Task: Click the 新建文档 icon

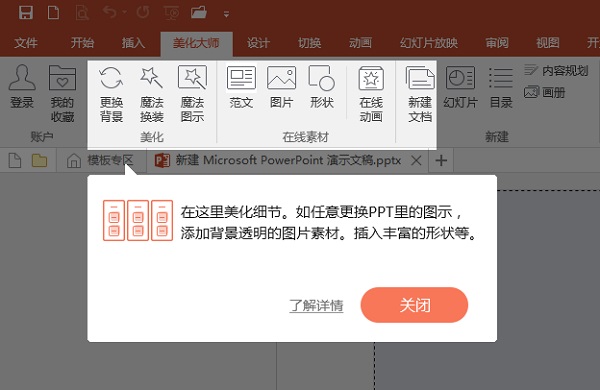Action: [420, 94]
